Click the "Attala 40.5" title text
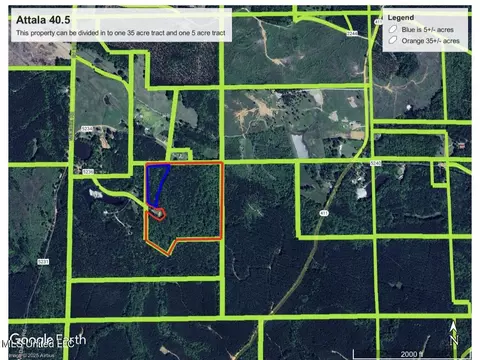Image resolution: width=480 pixels, height=360 pixels. 43,20
